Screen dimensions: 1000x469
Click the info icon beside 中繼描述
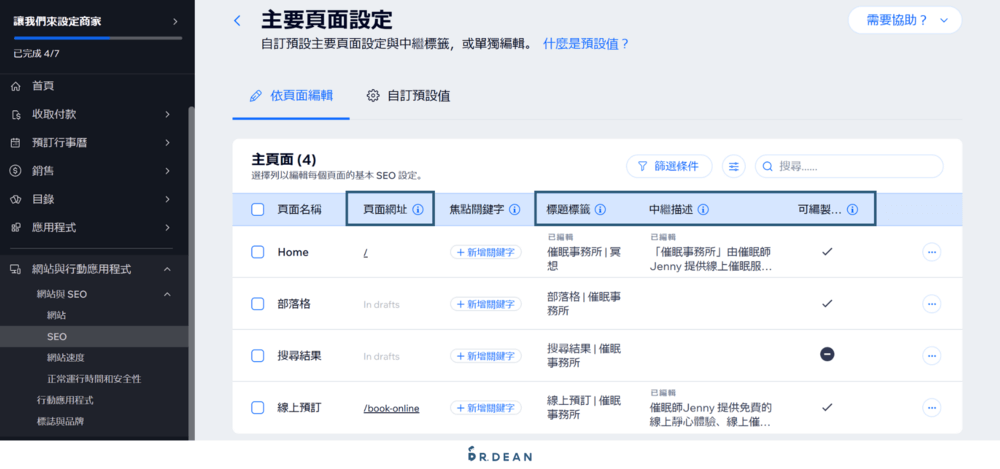703,209
